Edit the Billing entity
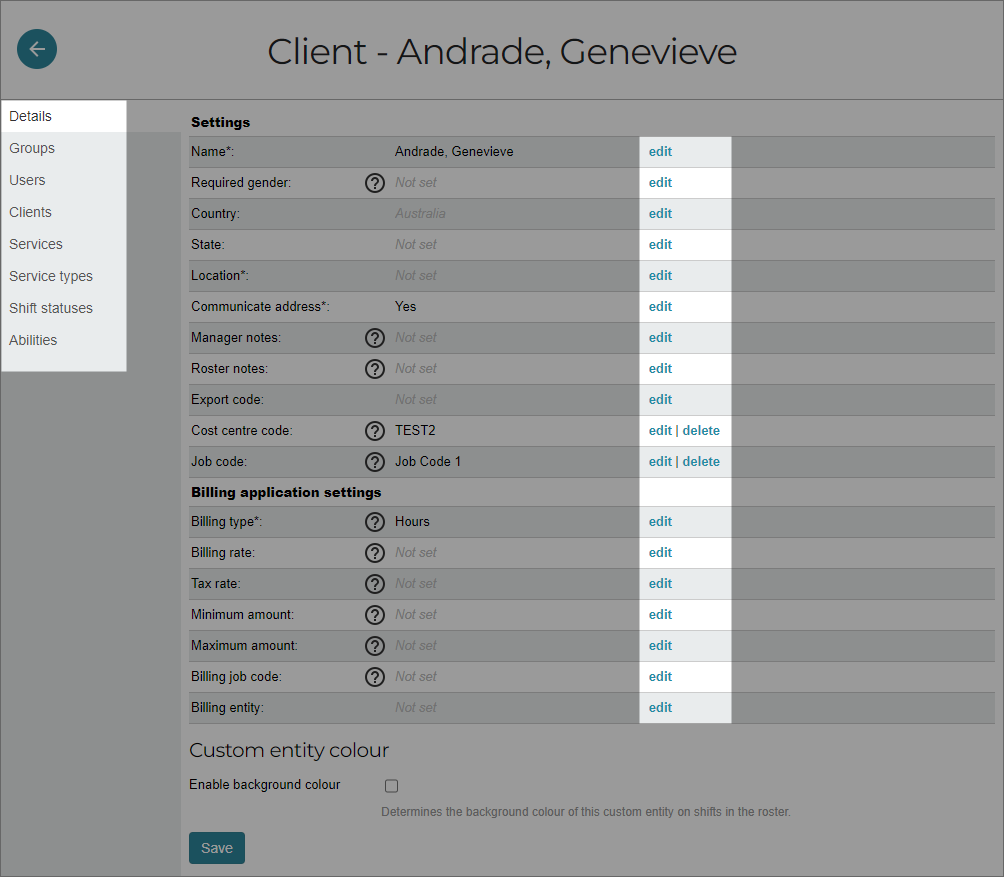Screen dimensions: 1004x877 click(x=660, y=708)
